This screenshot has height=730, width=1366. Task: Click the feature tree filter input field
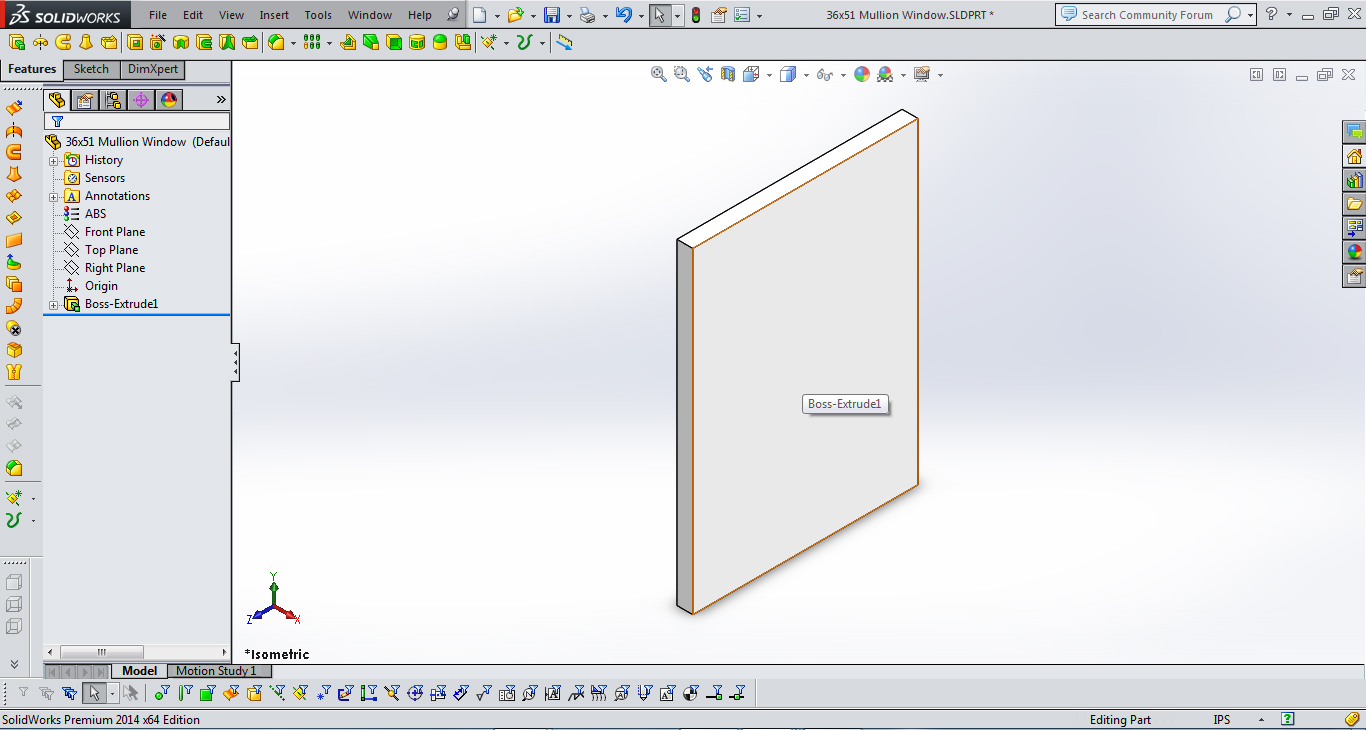pyautogui.click(x=137, y=121)
